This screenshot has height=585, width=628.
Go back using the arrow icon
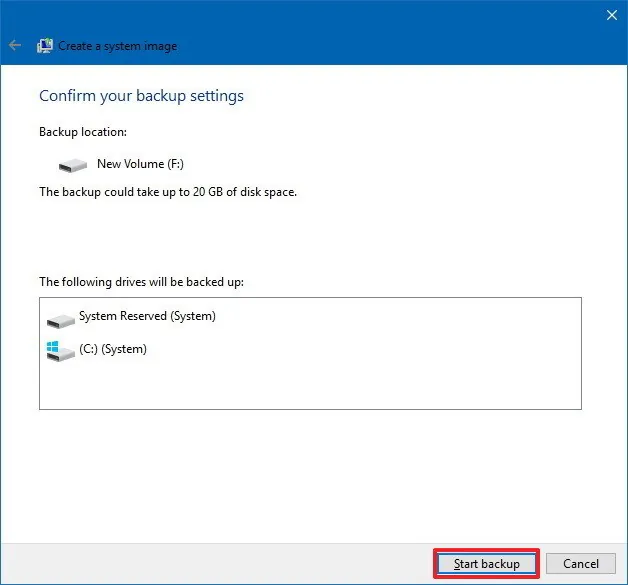(x=15, y=45)
